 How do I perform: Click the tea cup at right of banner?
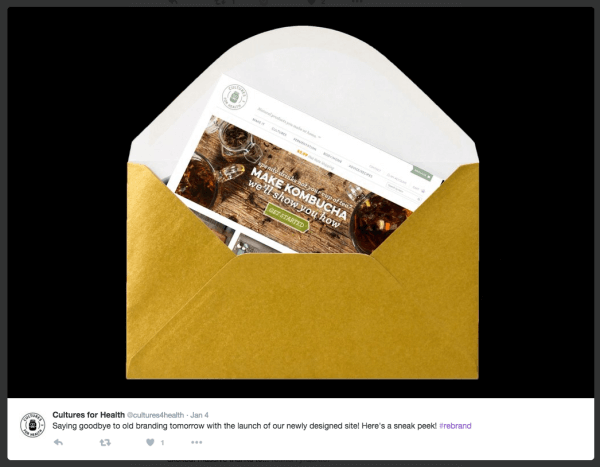click(377, 222)
